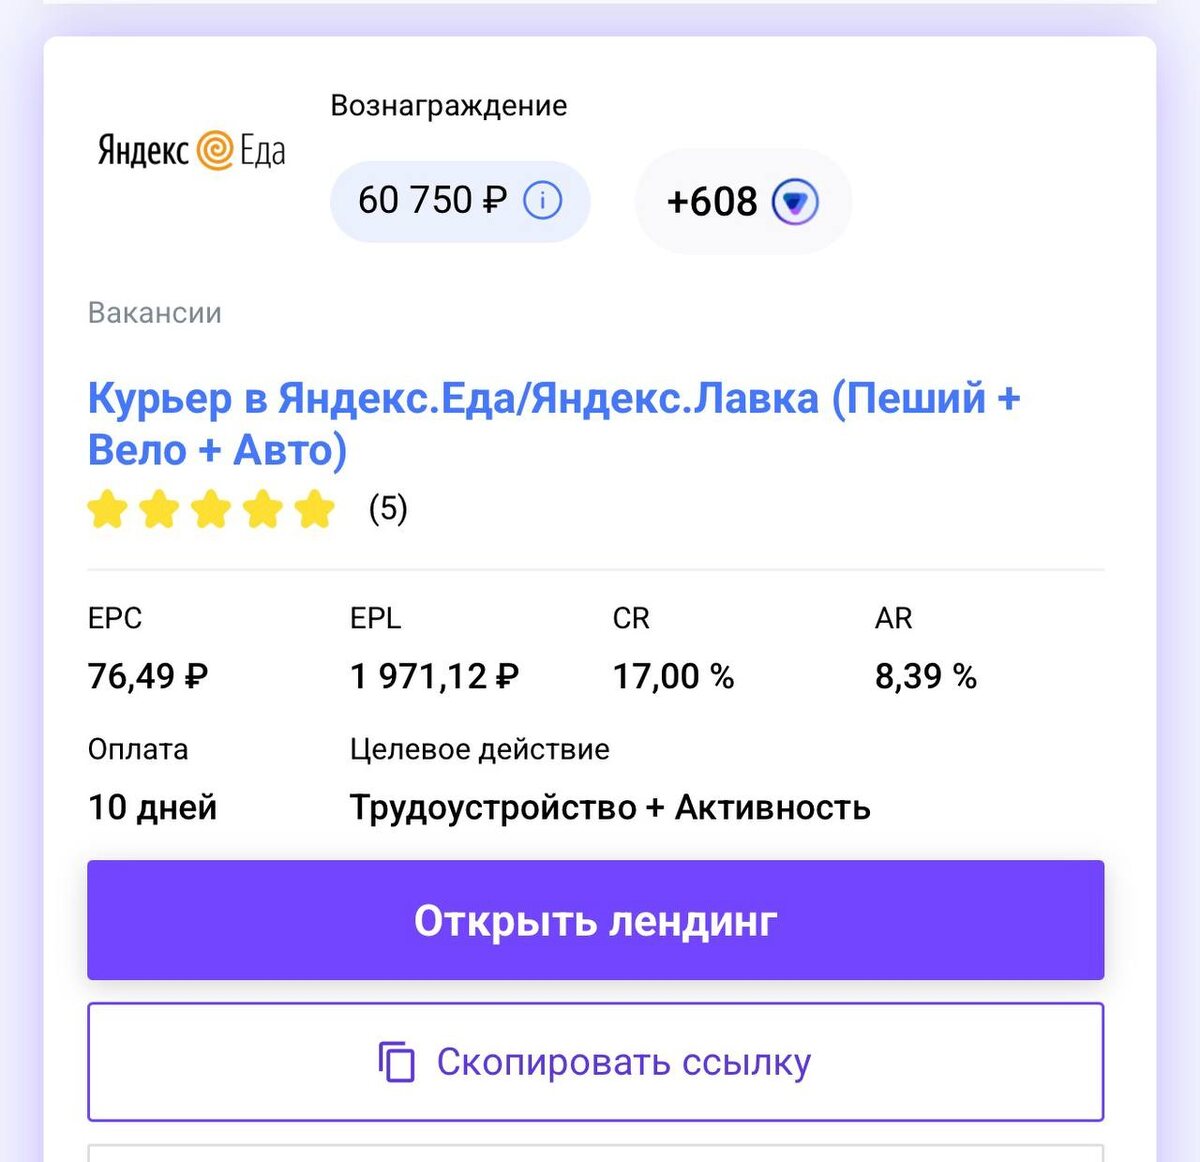Click the orange spiral in Яндекс Еда logo
The image size is (1200, 1162).
coord(214,150)
